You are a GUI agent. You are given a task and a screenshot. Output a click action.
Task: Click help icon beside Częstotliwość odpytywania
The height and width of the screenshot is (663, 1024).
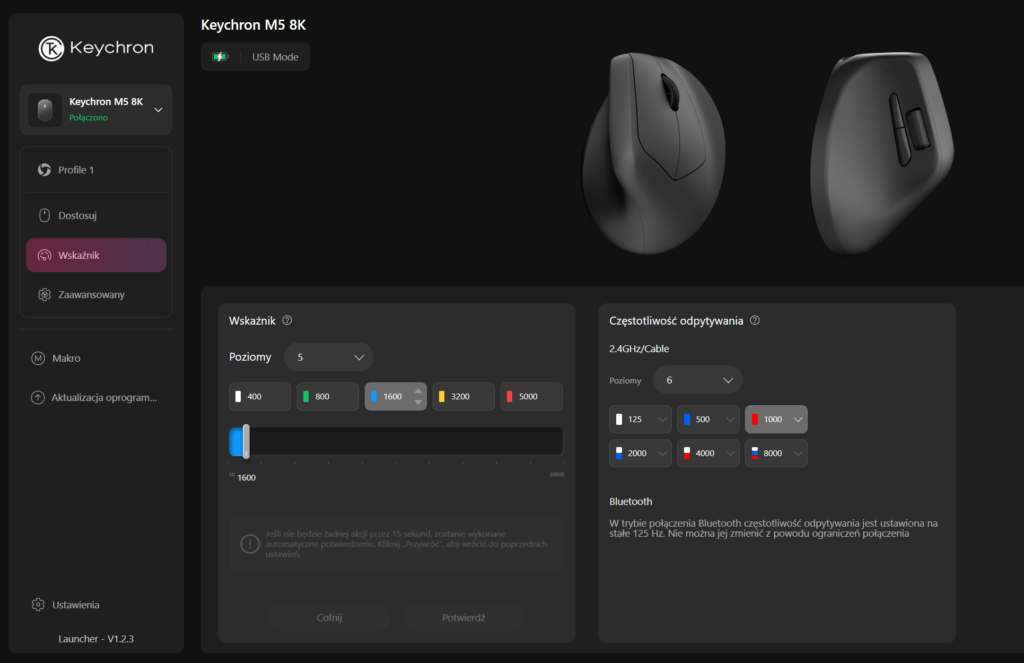[754, 321]
